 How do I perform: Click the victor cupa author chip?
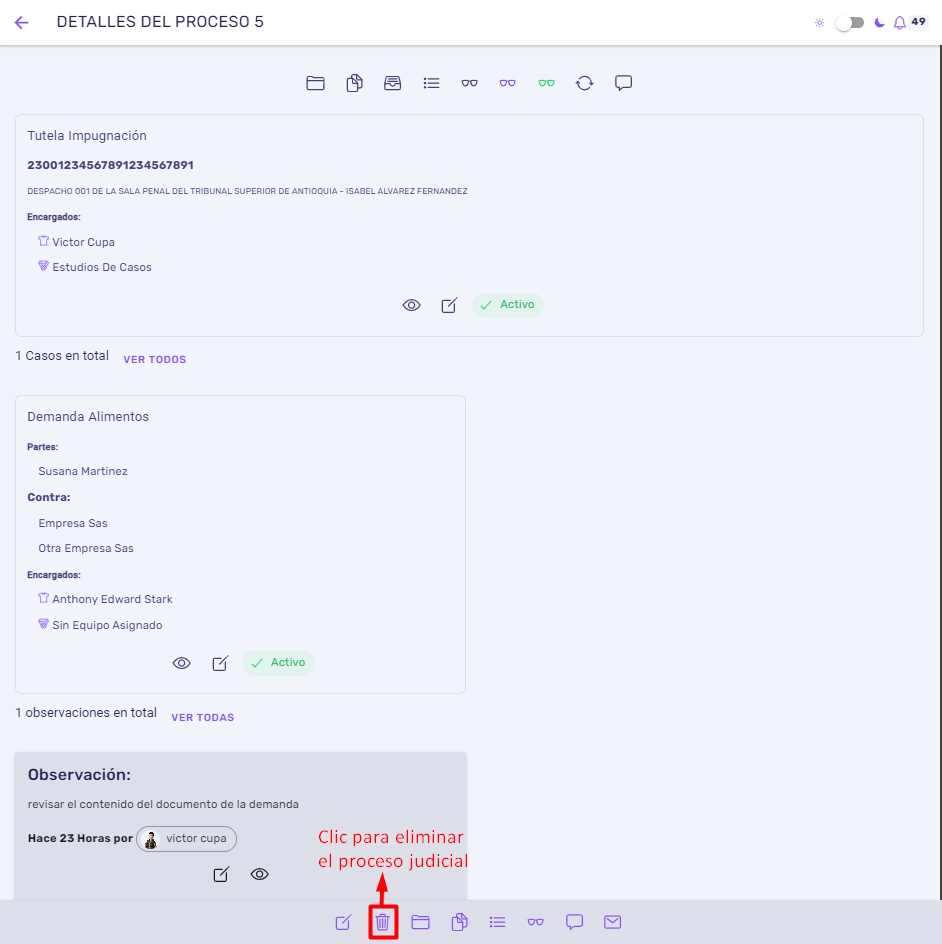(x=187, y=839)
